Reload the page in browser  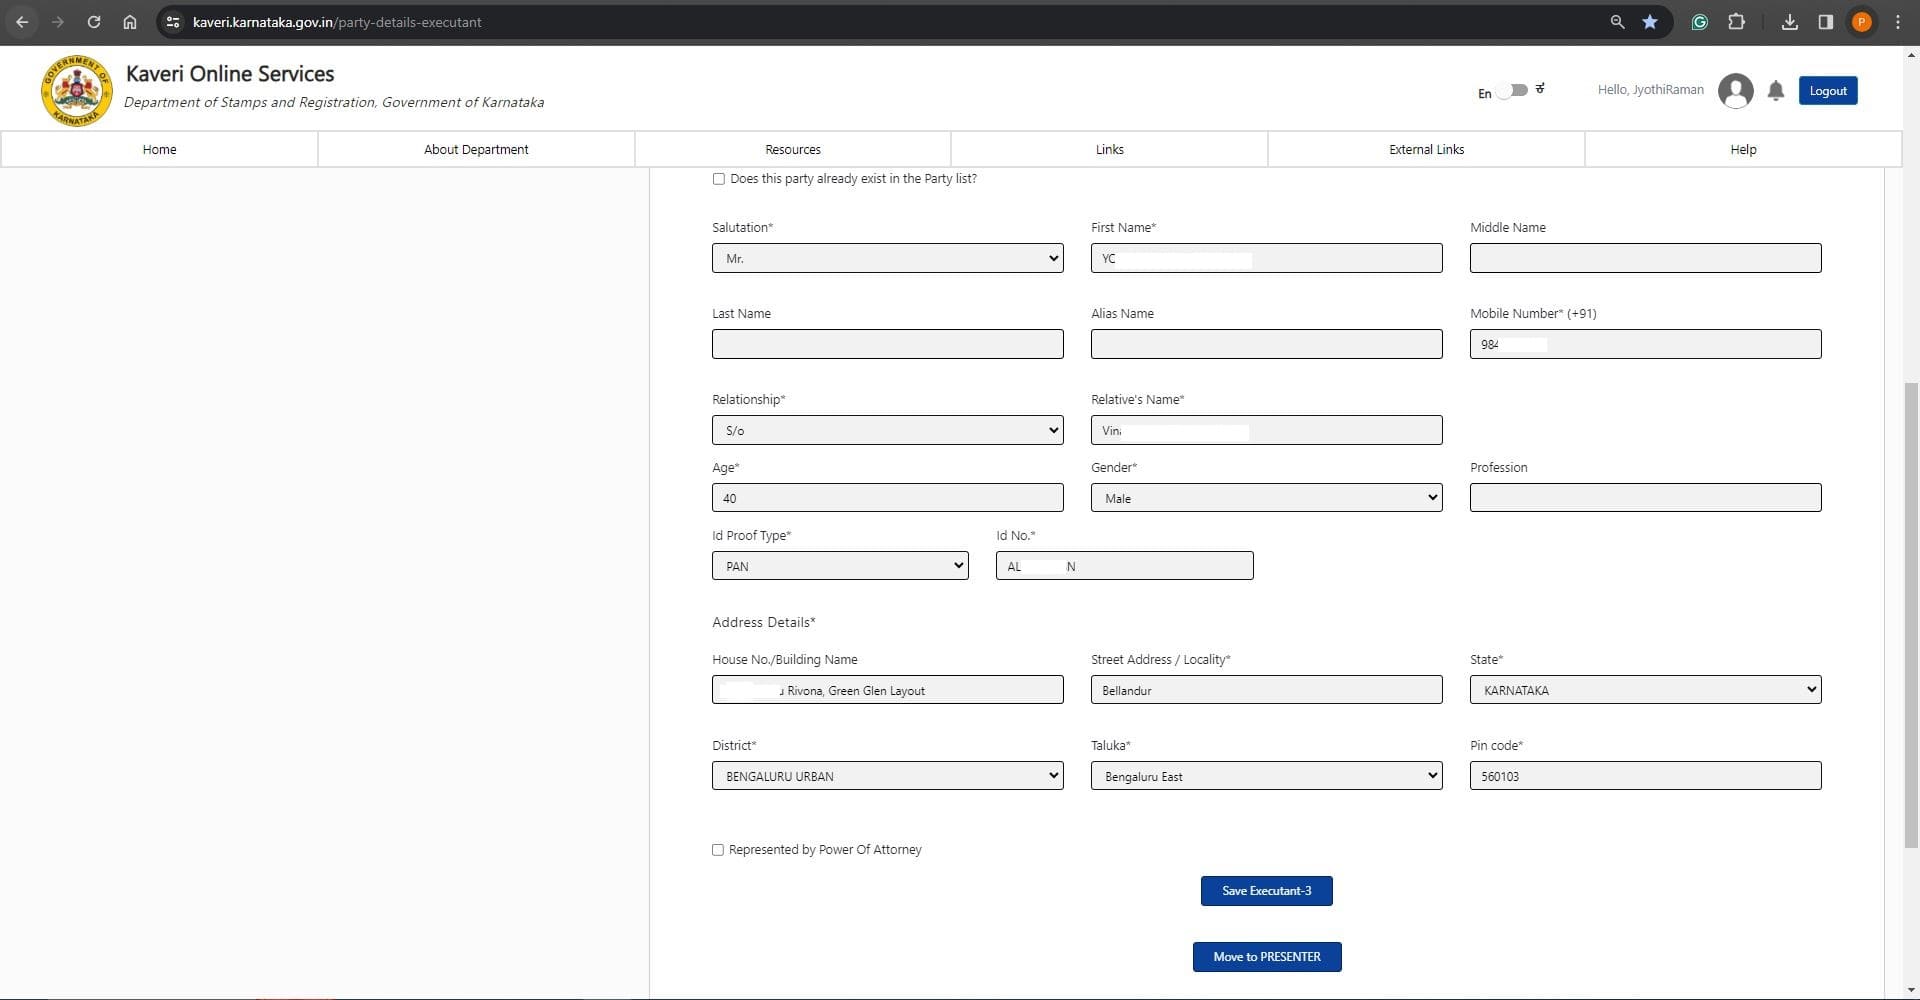(x=94, y=22)
